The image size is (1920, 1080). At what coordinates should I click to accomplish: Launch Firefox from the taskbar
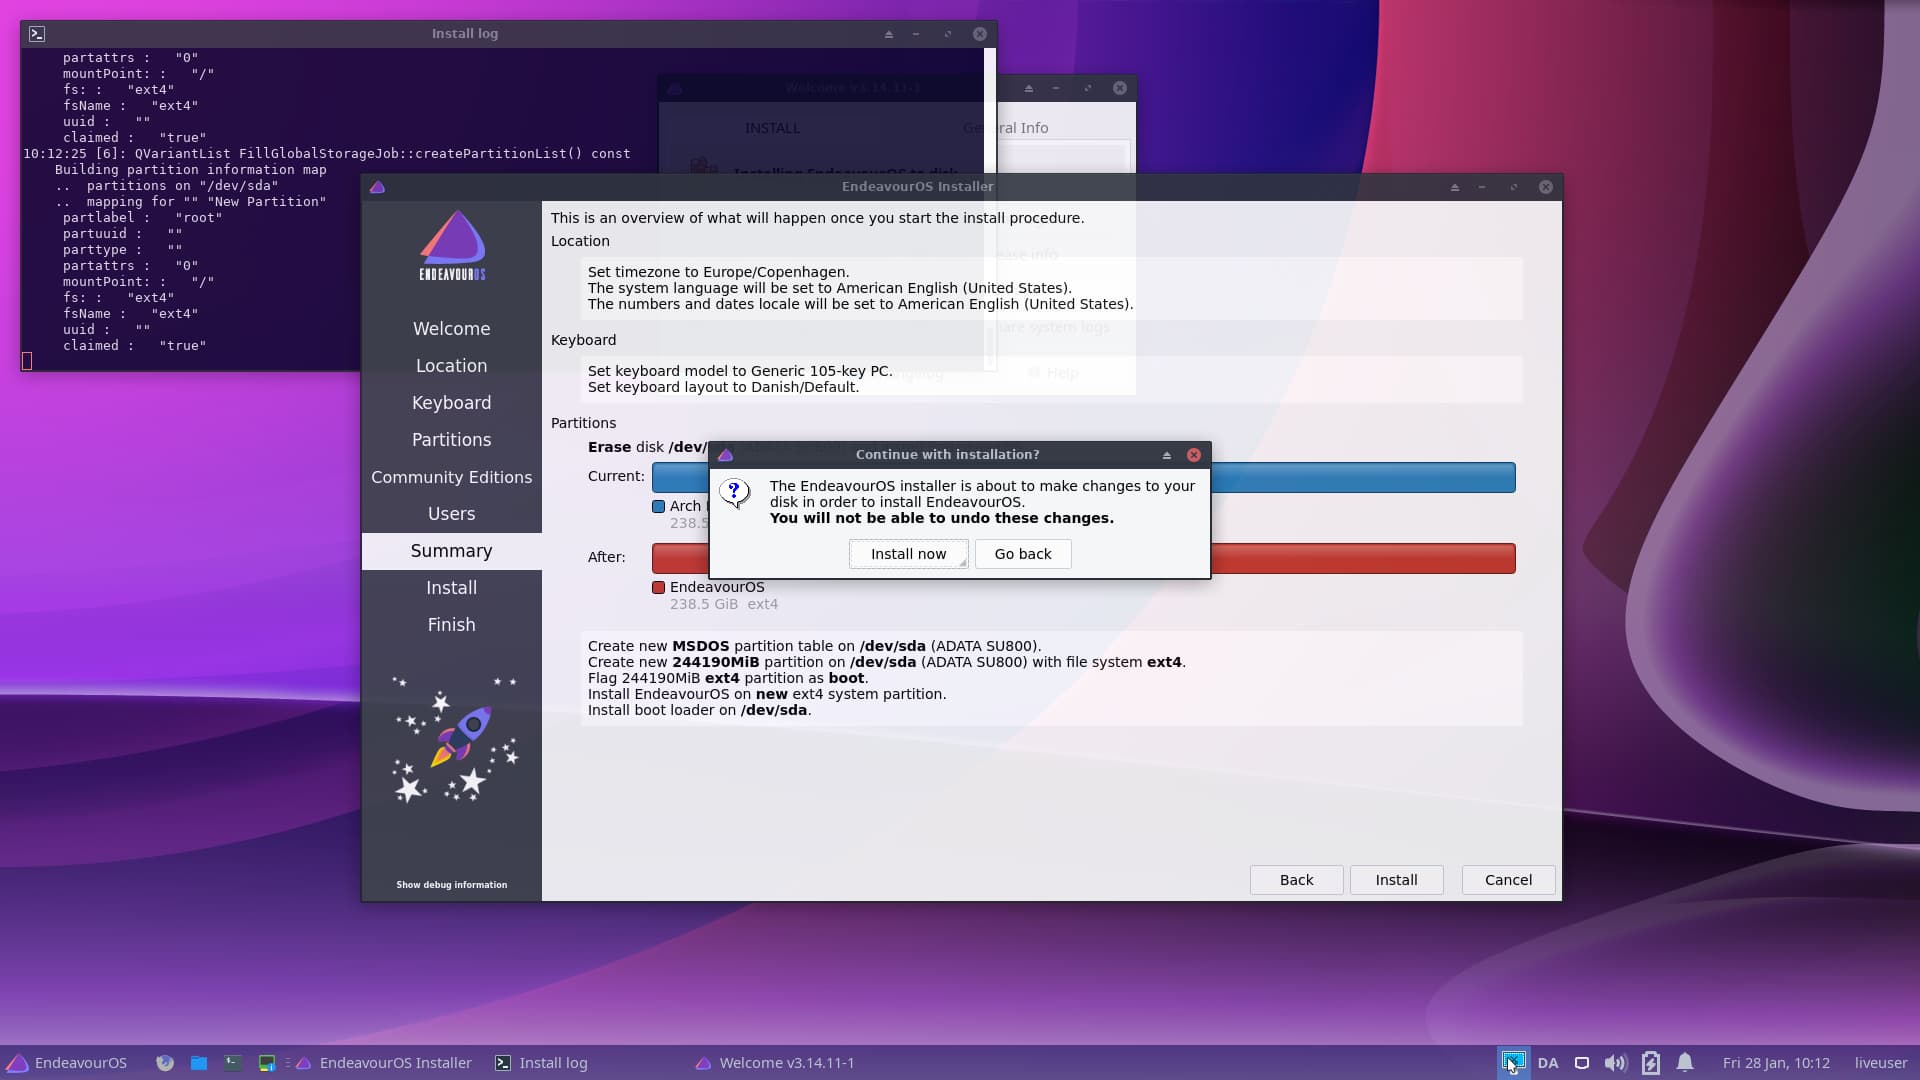165,1063
